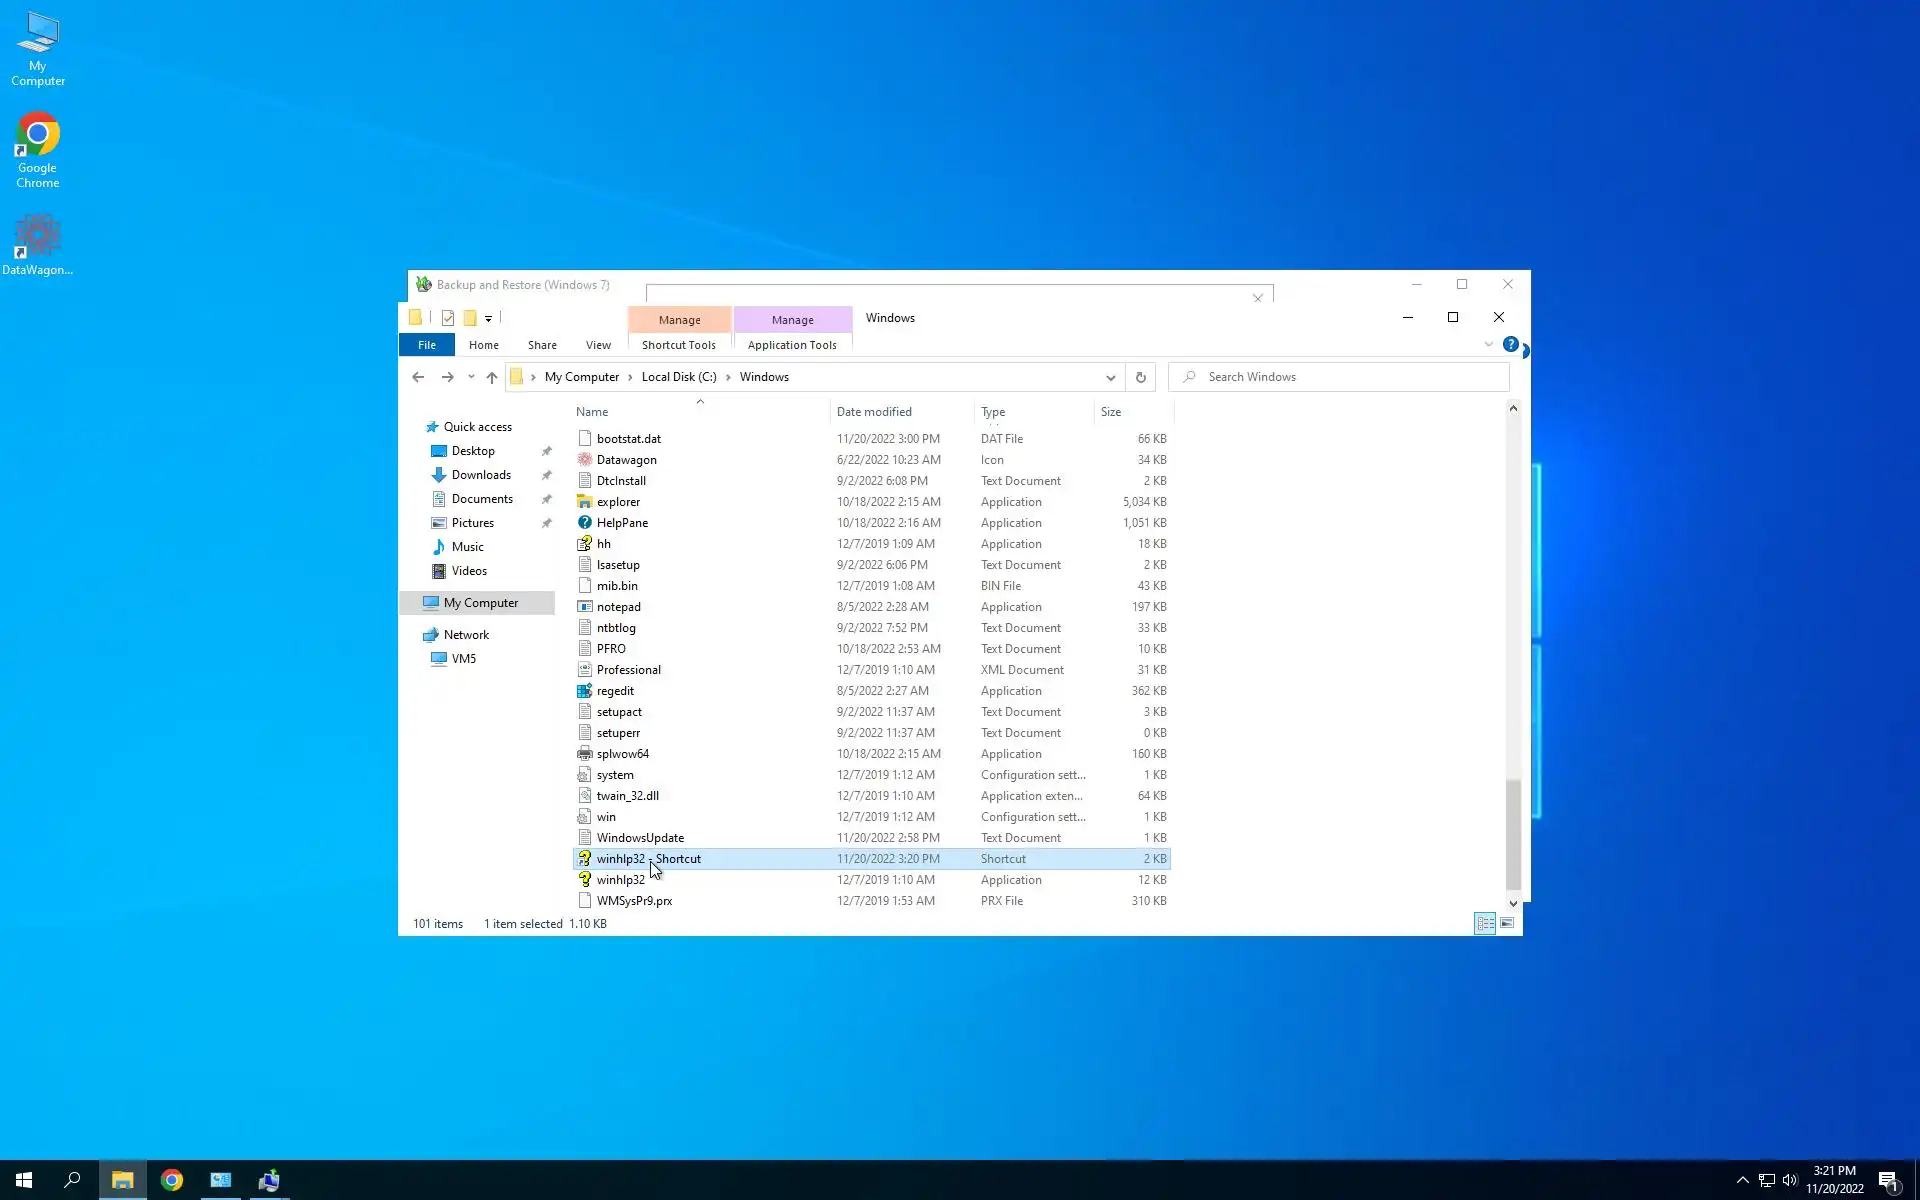Open the Shortcut Tools tab
This screenshot has width=1920, height=1200.
(678, 345)
